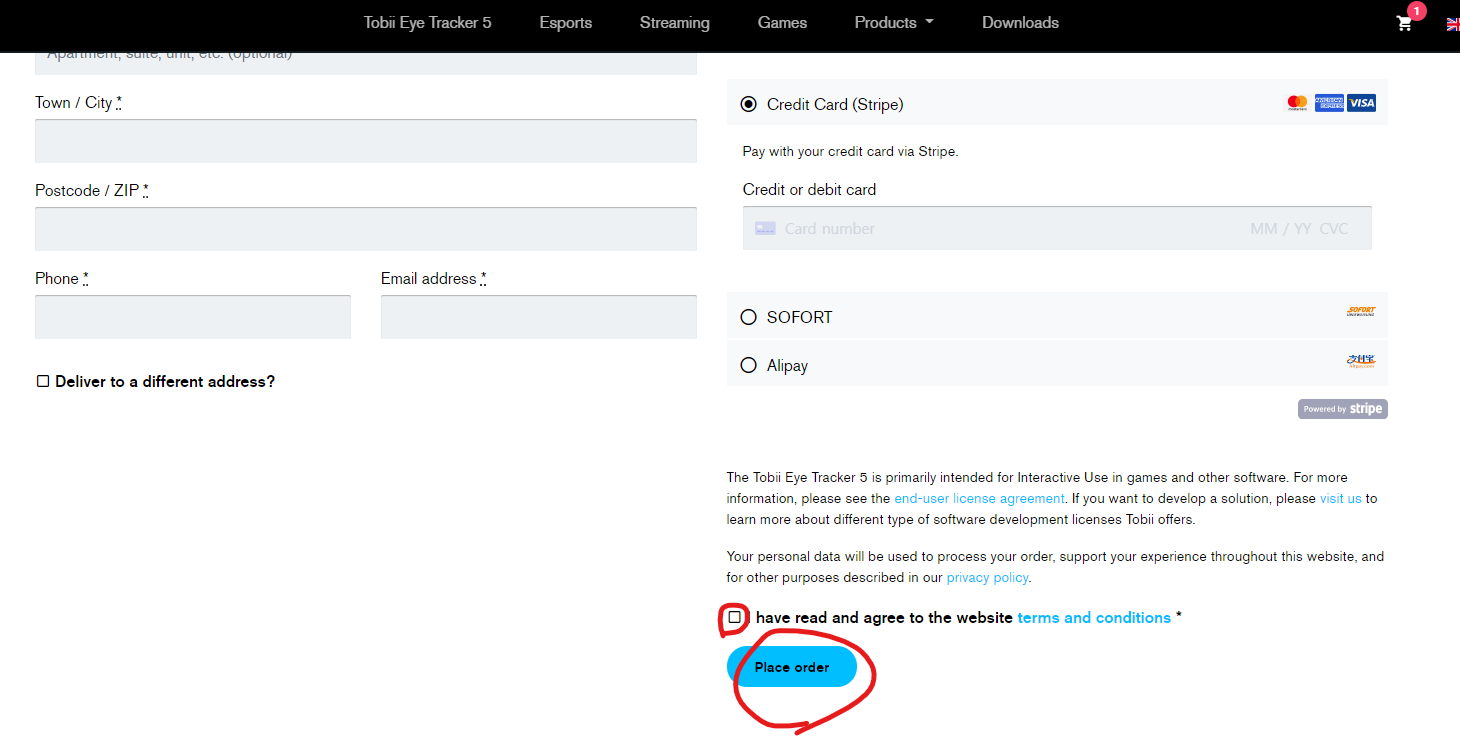Click the card icon in card field
This screenshot has height=745, width=1460.
tap(765, 228)
